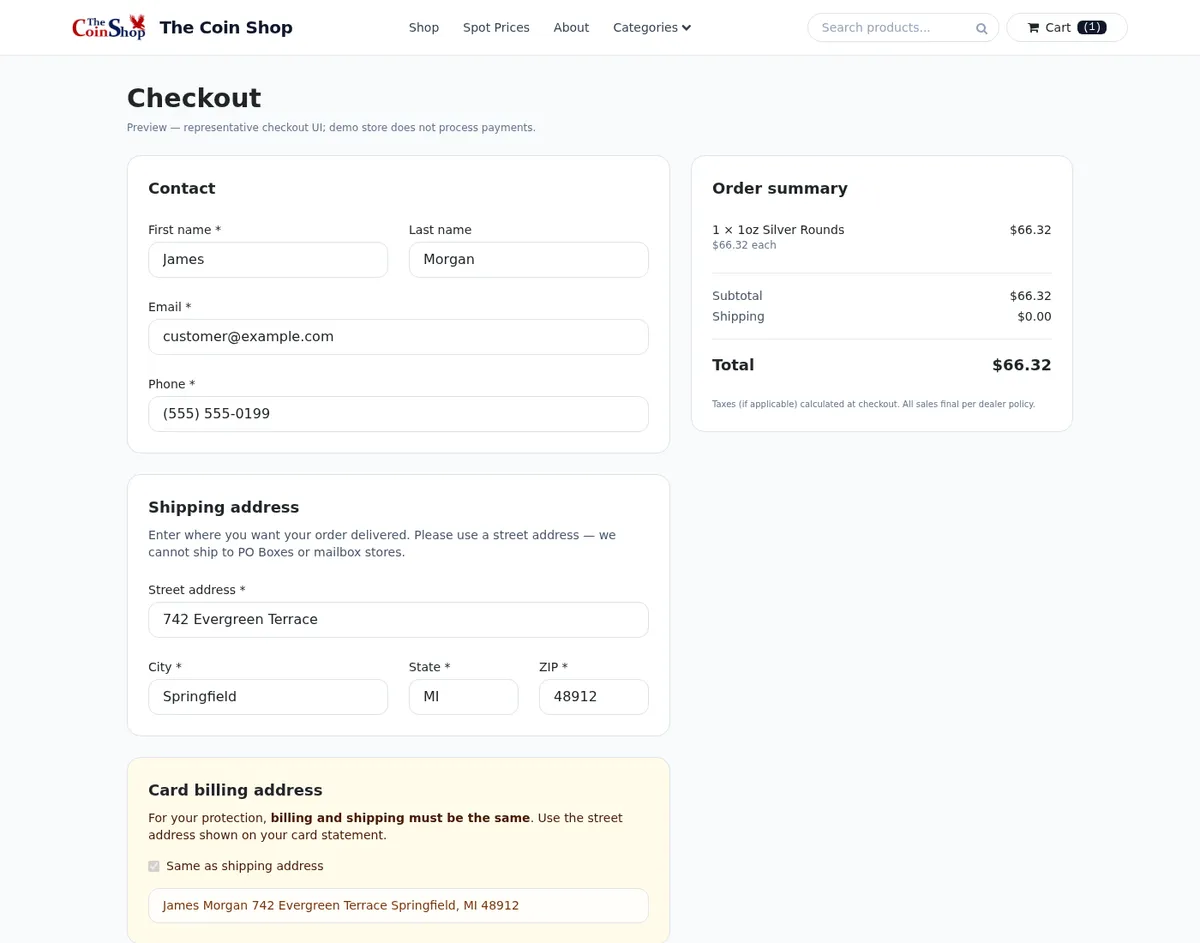Open the Spot Prices page

496,28
